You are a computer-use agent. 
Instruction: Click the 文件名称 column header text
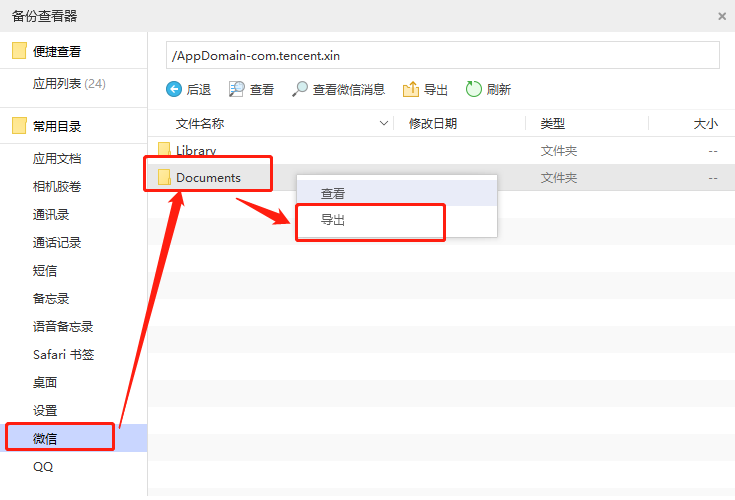click(x=200, y=124)
